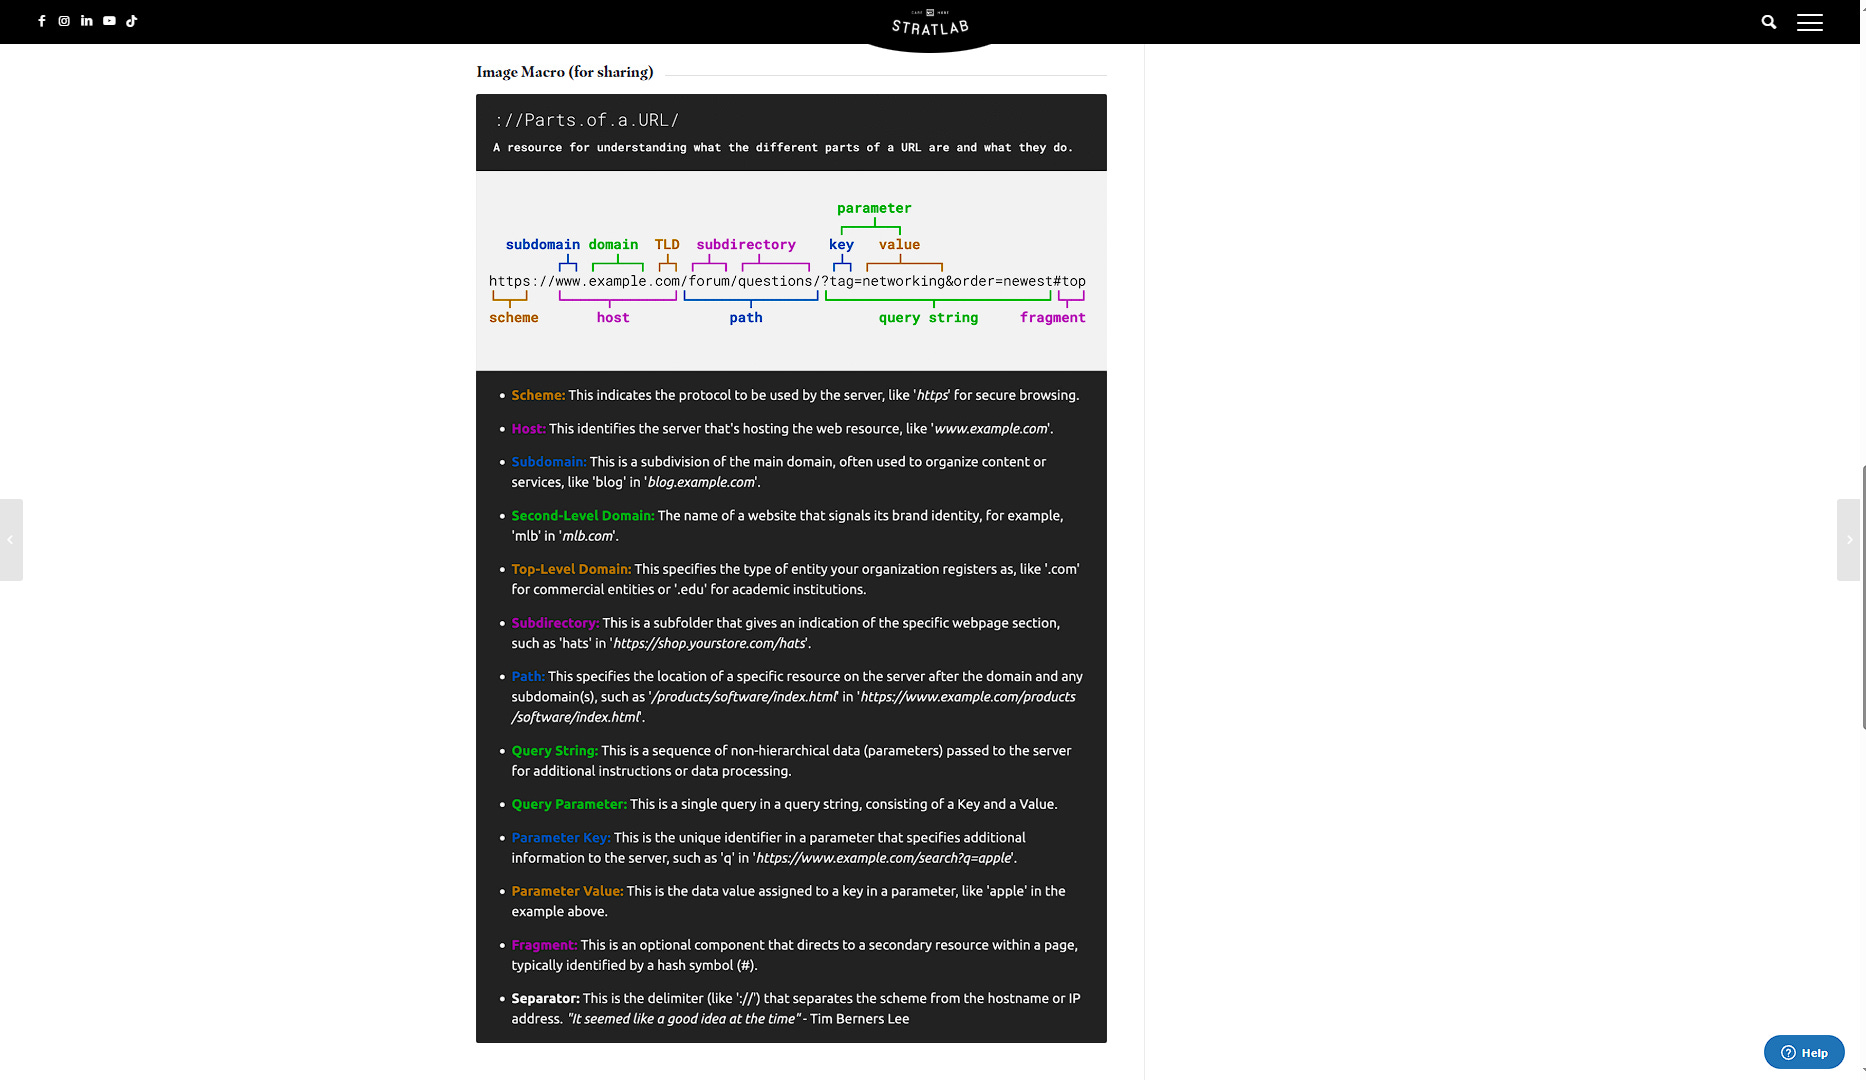The image size is (1866, 1080).
Task: Open site search with magnifier icon
Action: pyautogui.click(x=1769, y=22)
